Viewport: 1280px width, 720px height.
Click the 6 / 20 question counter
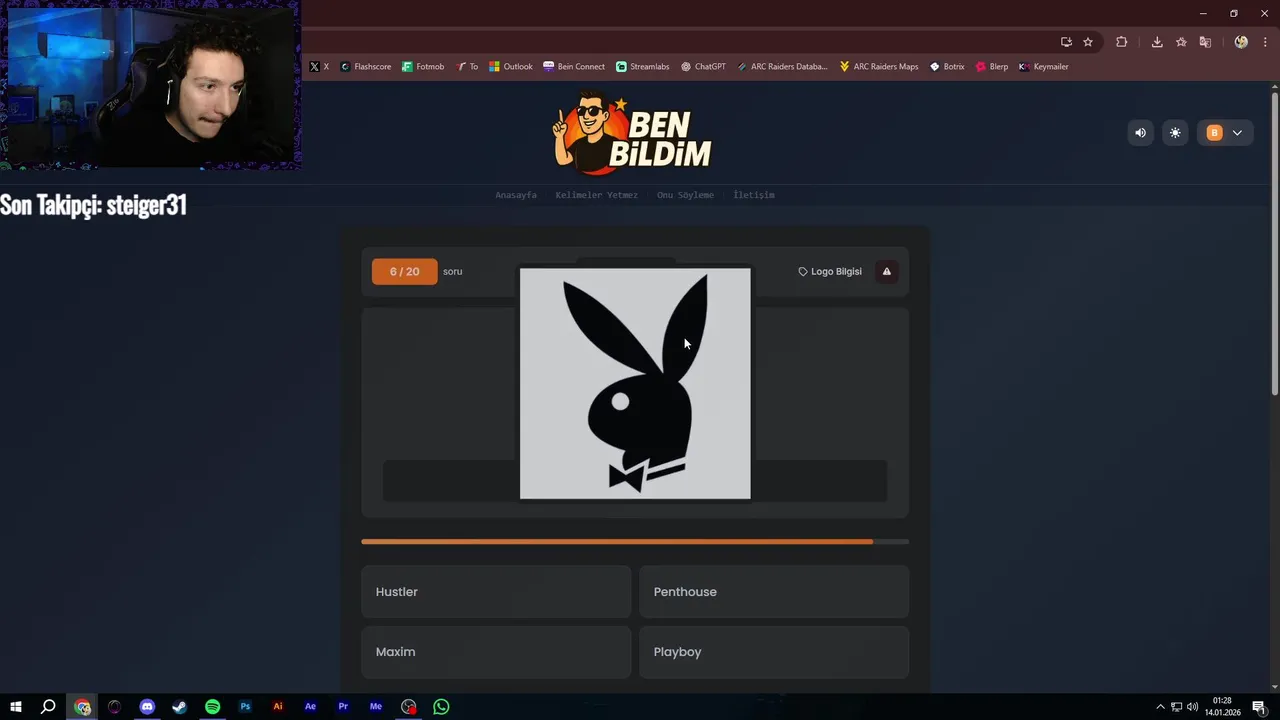click(x=405, y=271)
